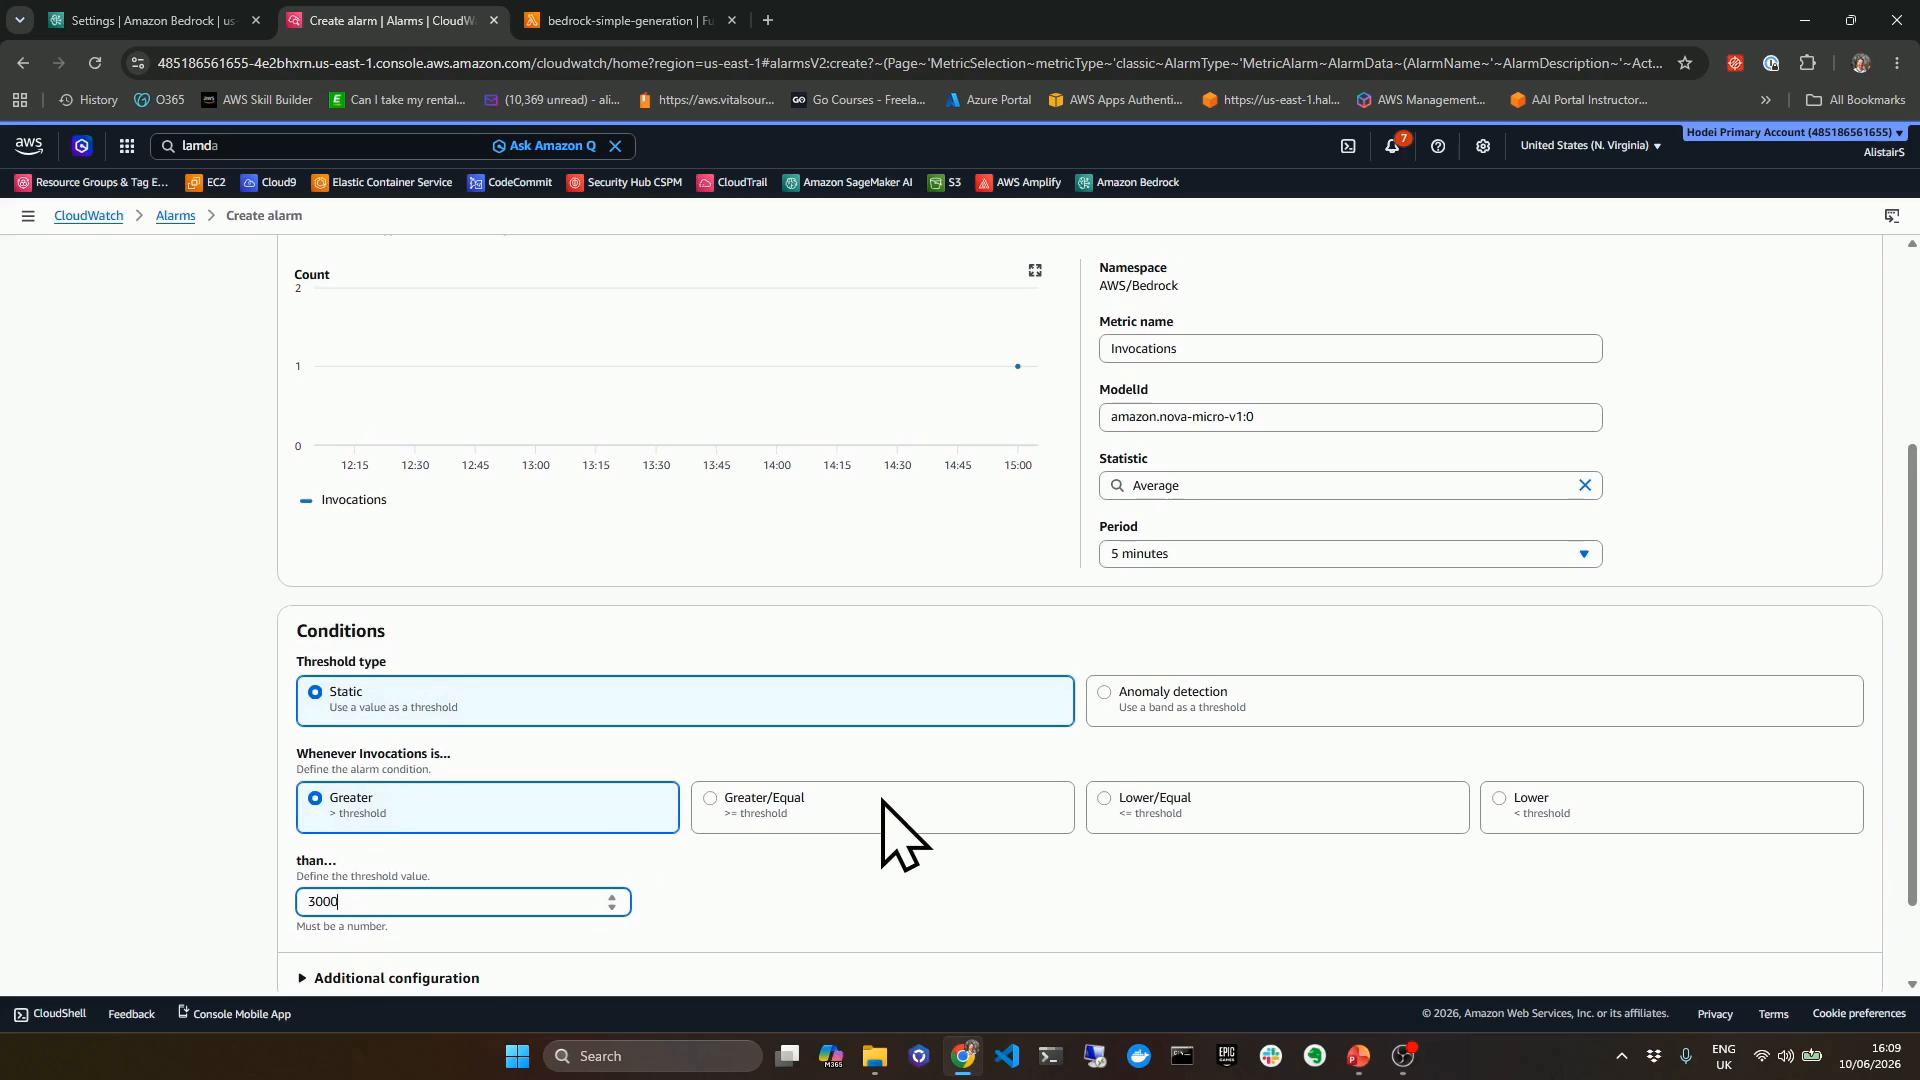Open the Statistic Average combo box

click(1350, 485)
